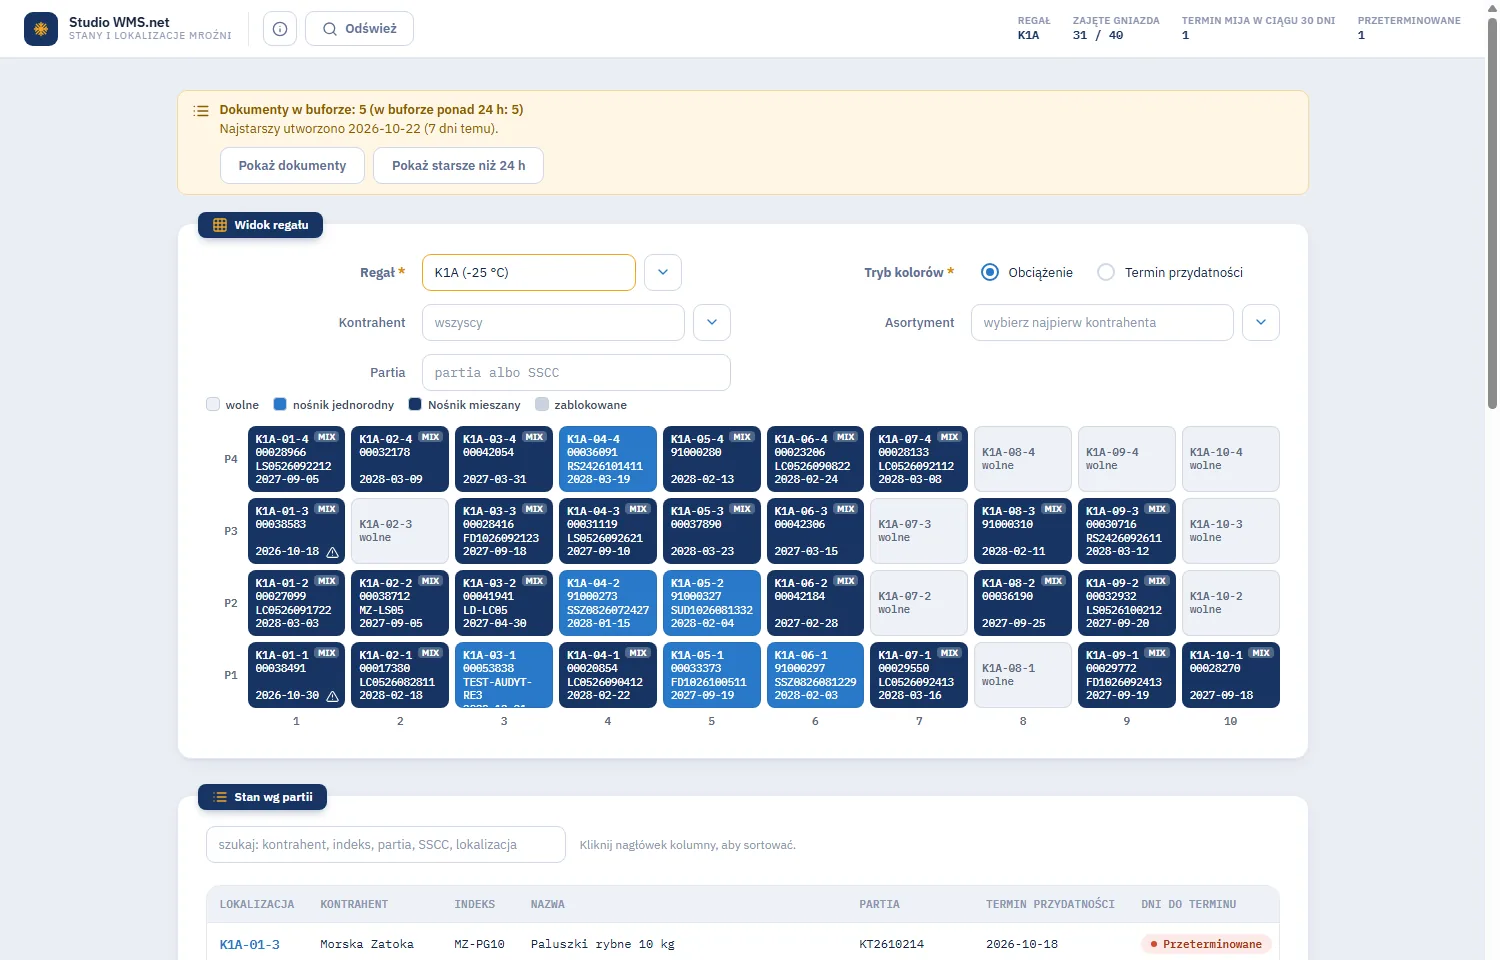
Task: Sort by the TERMIN PRZYDATNOŚCI column header
Action: click(1050, 904)
